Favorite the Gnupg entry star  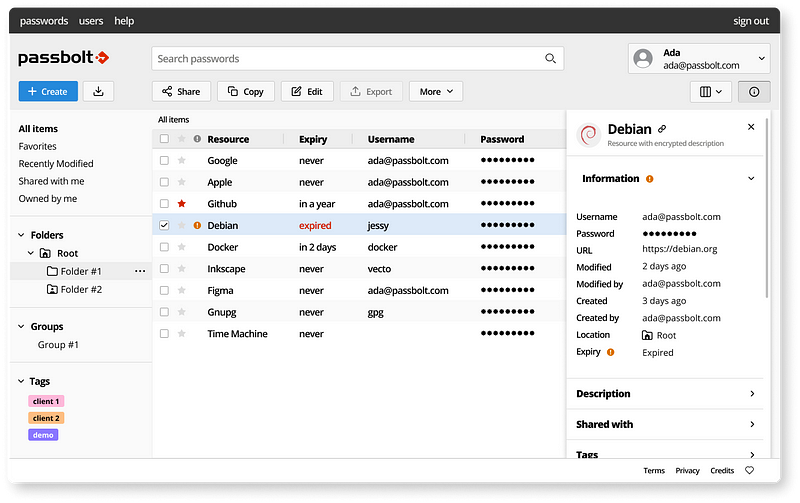tap(181, 312)
